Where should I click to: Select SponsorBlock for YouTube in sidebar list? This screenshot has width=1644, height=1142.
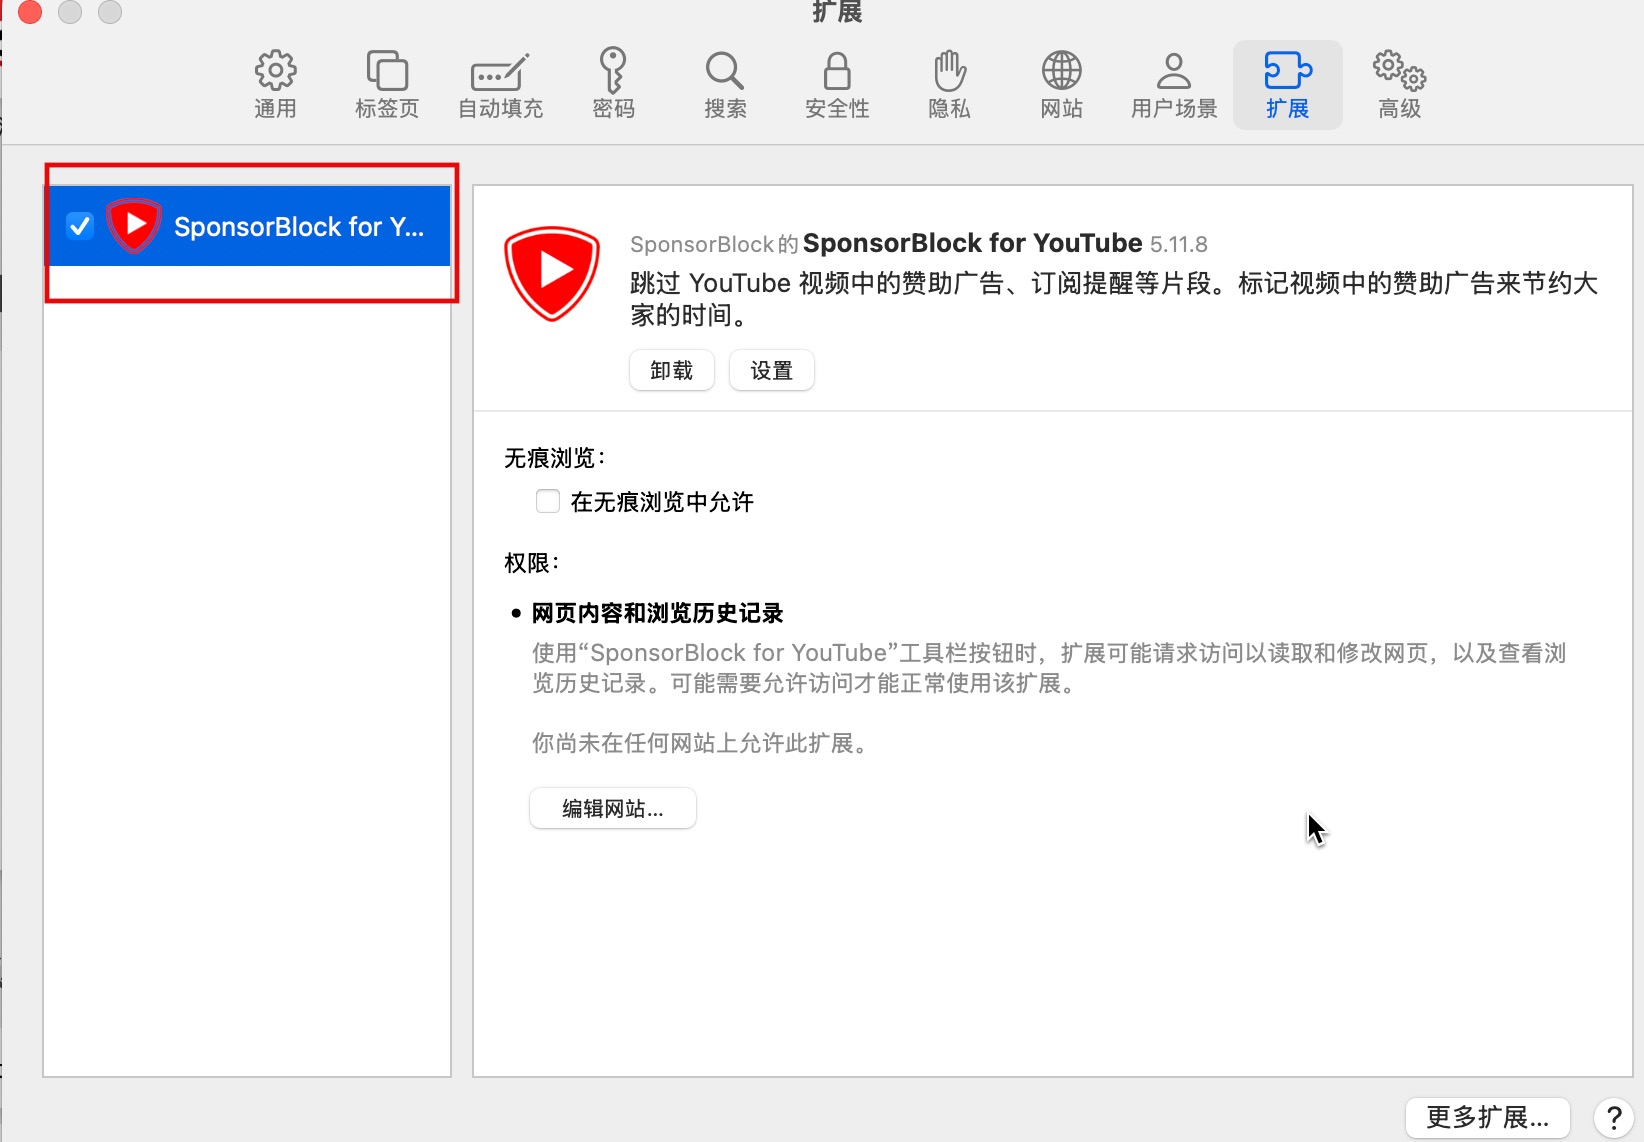(298, 227)
